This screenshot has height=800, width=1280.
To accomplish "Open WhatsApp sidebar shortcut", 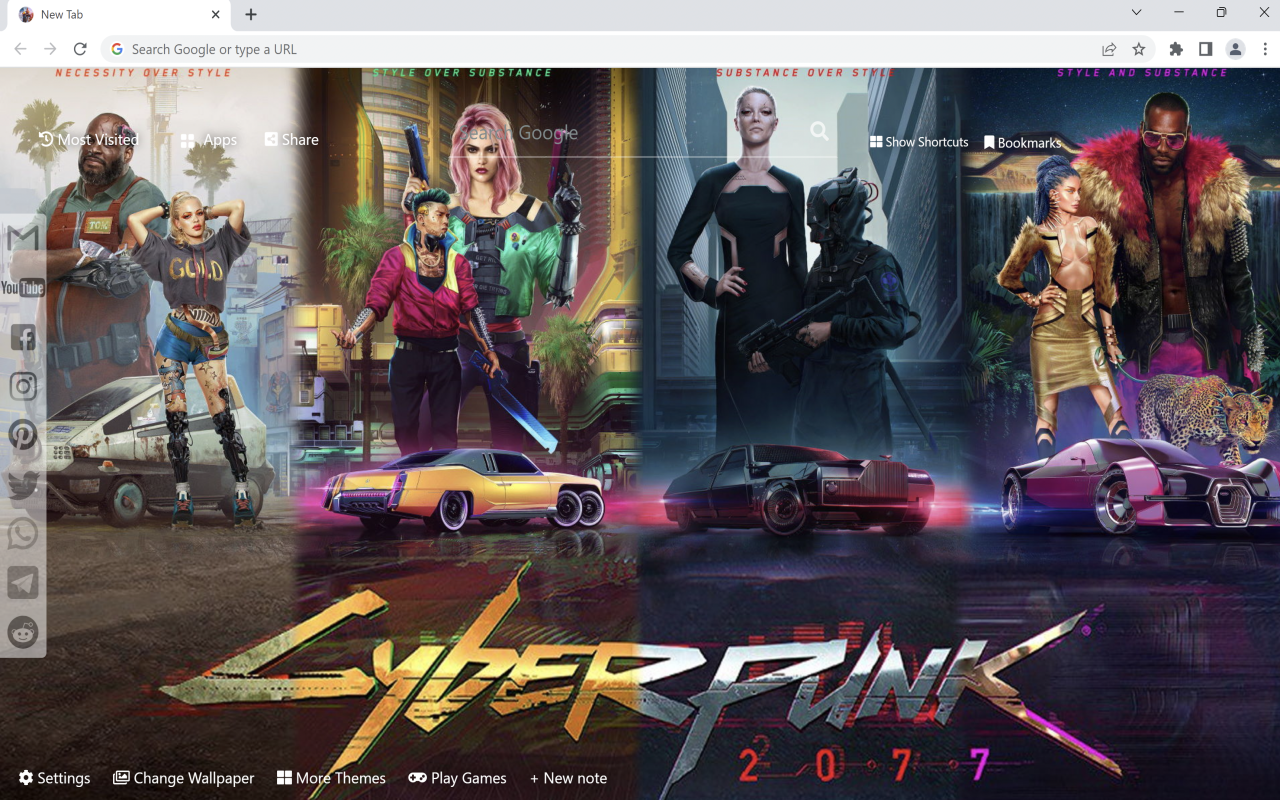I will [23, 534].
